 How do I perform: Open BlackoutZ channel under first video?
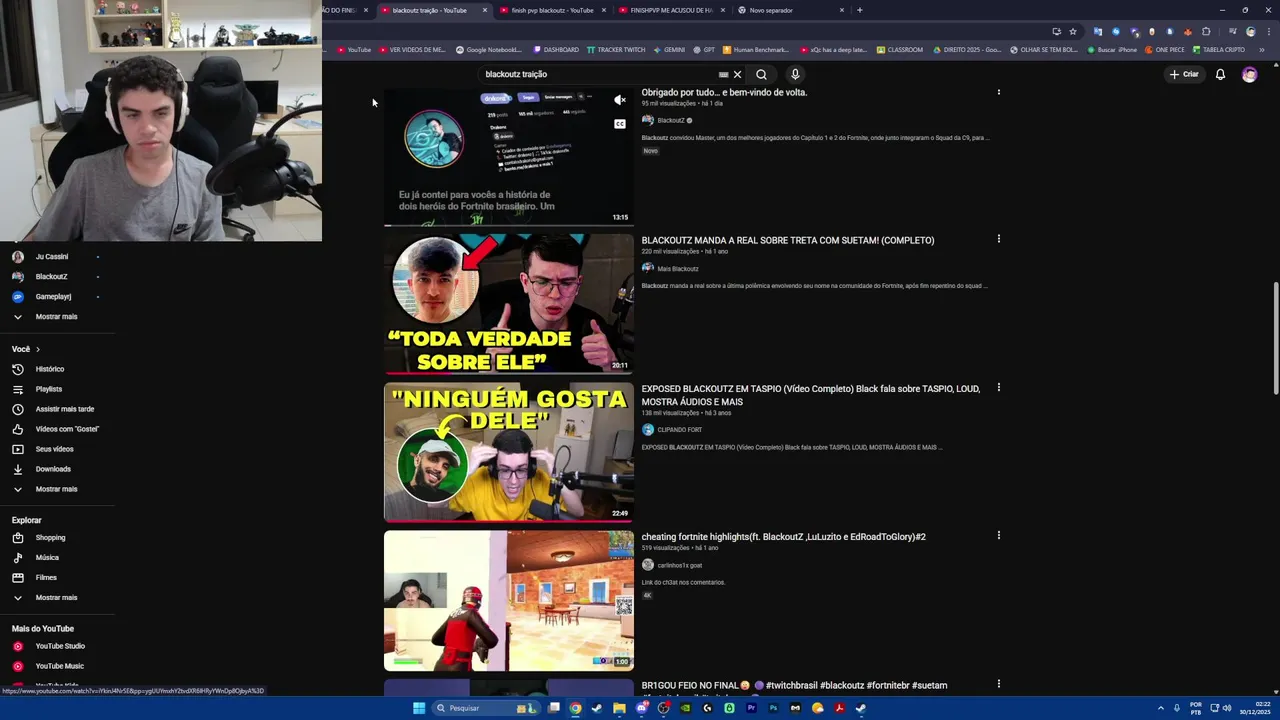(671, 120)
